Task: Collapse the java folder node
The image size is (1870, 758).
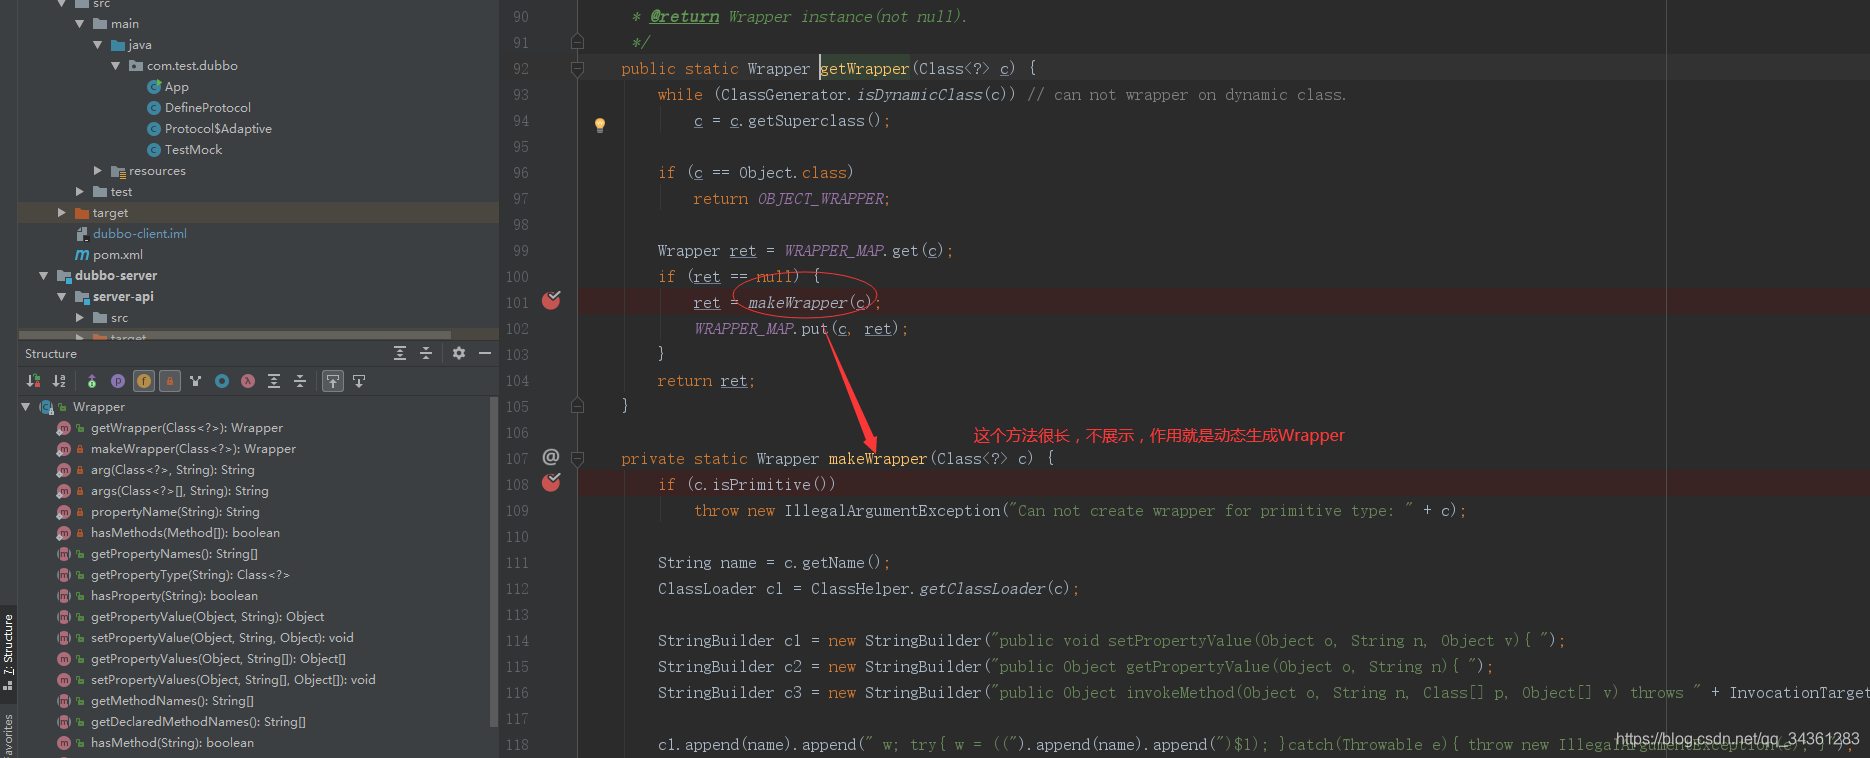Action: (x=98, y=44)
